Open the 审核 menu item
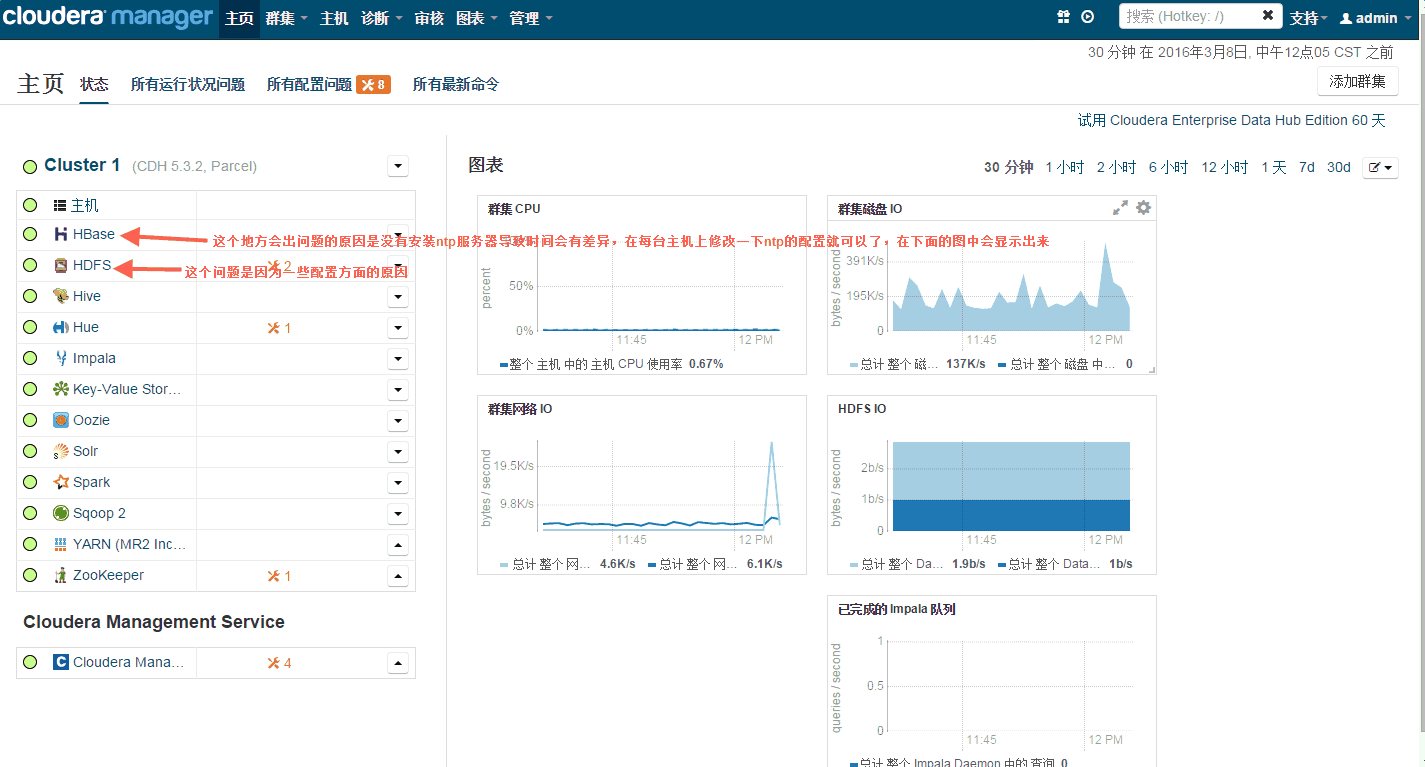 tap(429, 19)
